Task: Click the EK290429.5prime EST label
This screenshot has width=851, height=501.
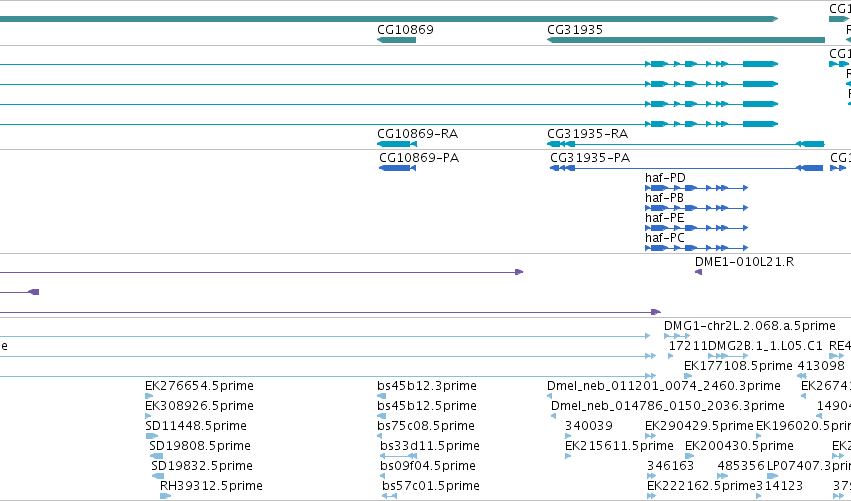Action: click(x=700, y=426)
